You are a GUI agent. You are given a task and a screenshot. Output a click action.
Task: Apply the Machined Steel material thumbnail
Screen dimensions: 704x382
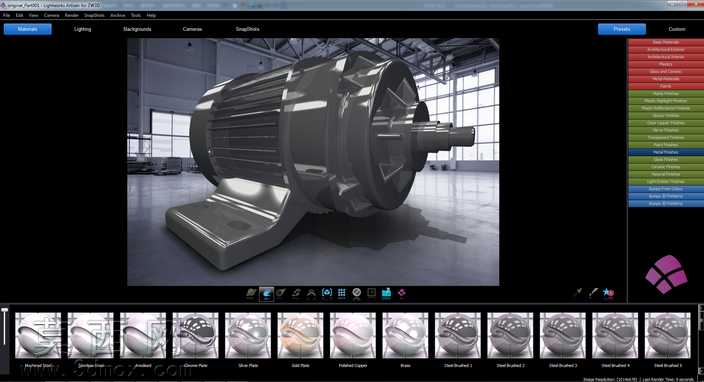click(x=38, y=335)
